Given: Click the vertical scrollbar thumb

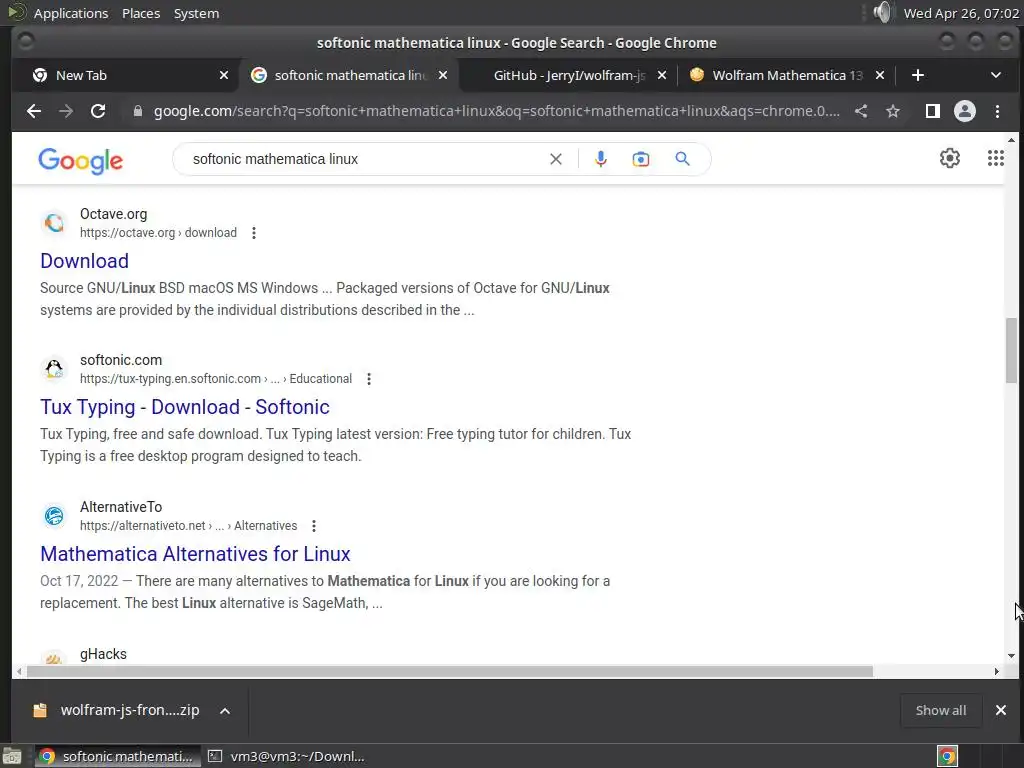Looking at the screenshot, I should pyautogui.click(x=1011, y=351).
